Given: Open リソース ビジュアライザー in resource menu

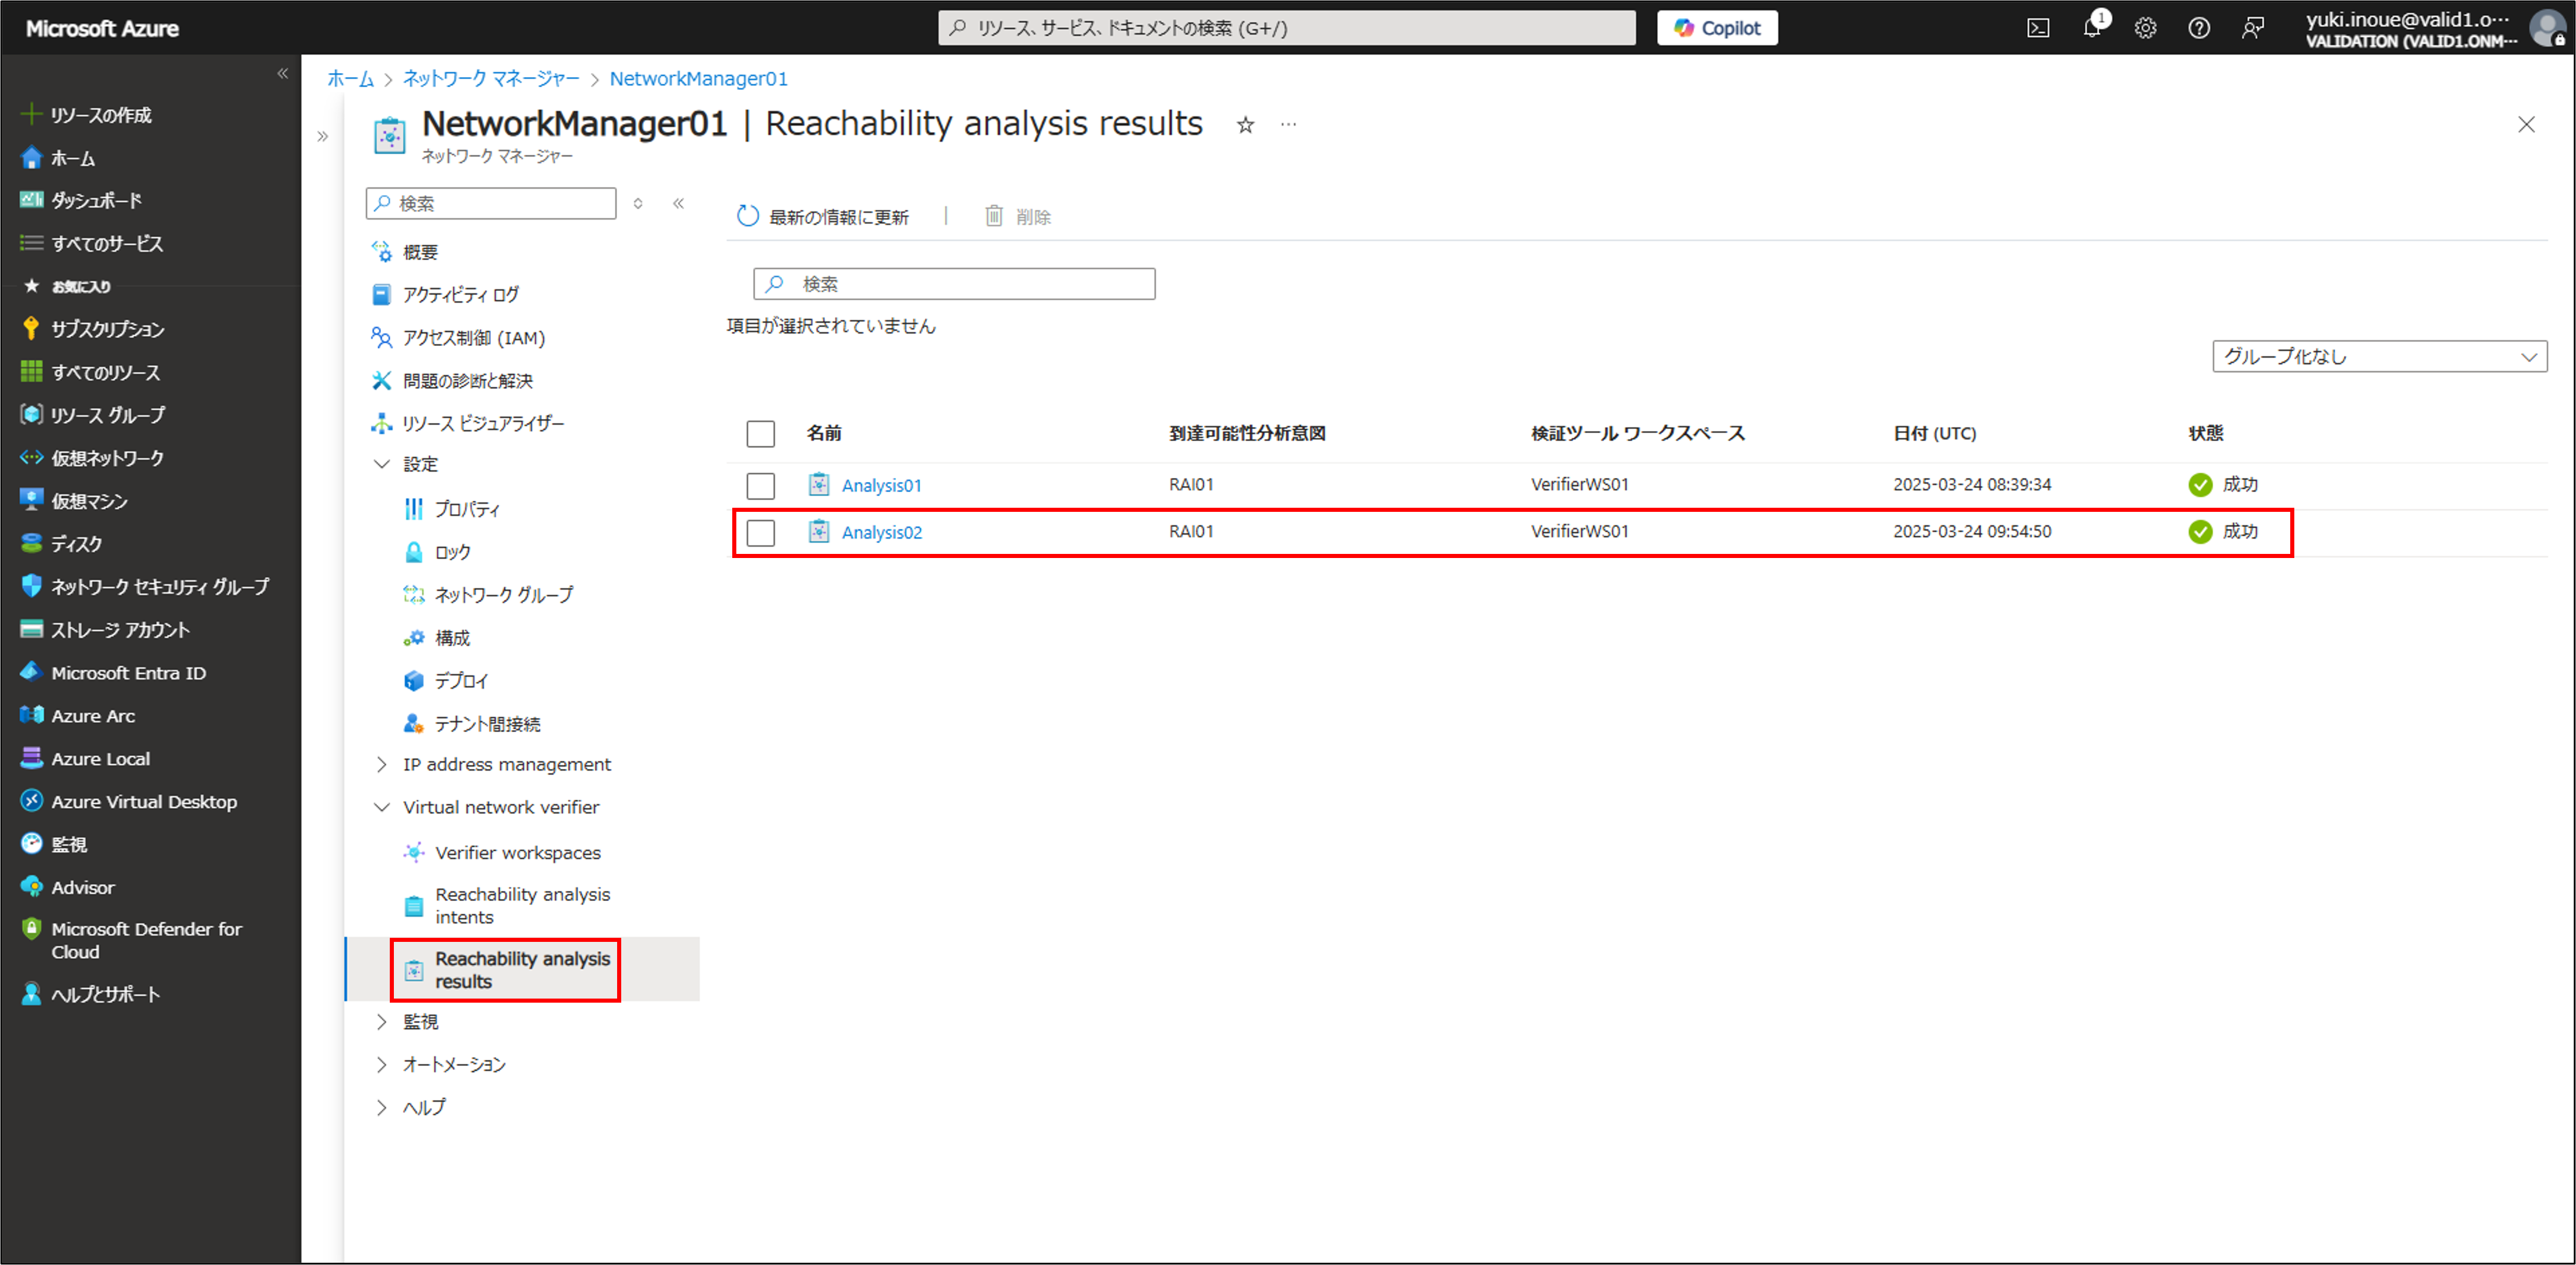Looking at the screenshot, I should pos(468,424).
